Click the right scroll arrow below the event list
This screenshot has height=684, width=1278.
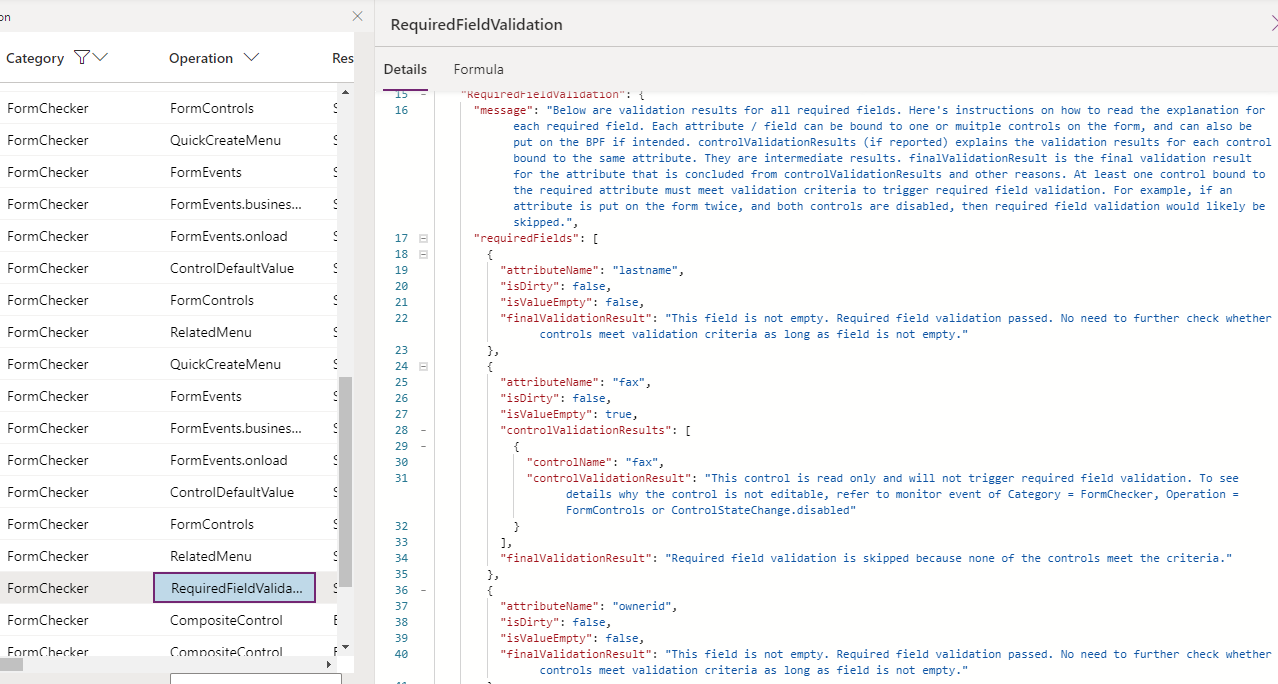click(329, 663)
